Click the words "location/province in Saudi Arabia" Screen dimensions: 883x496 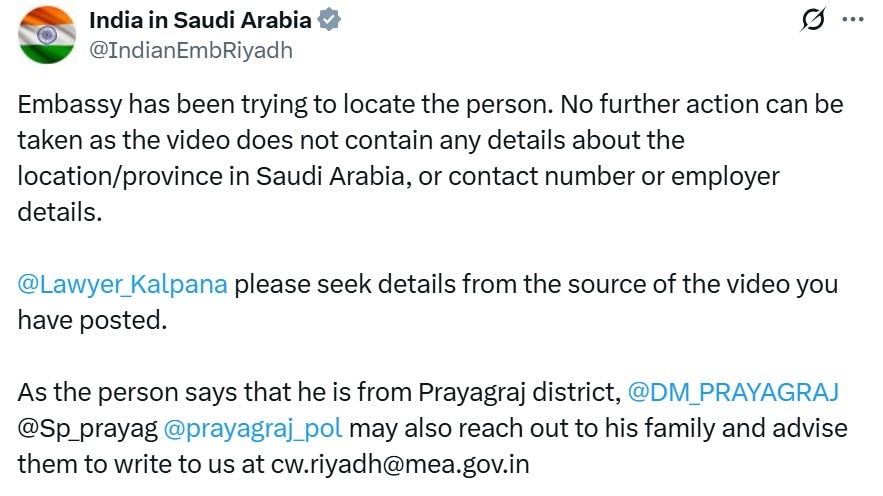(x=202, y=176)
